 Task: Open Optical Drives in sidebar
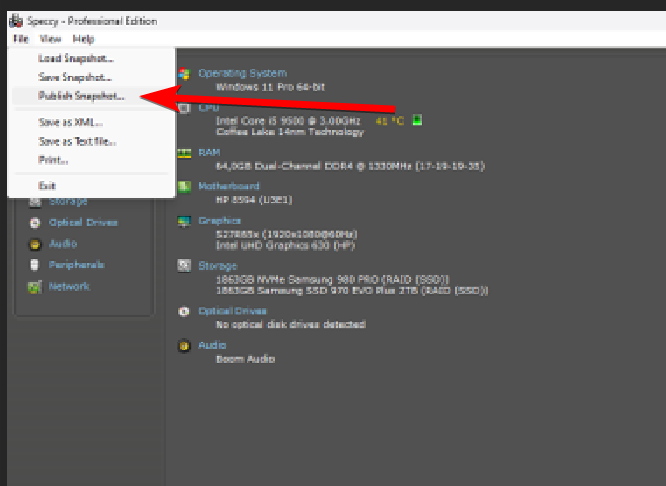click(x=83, y=223)
